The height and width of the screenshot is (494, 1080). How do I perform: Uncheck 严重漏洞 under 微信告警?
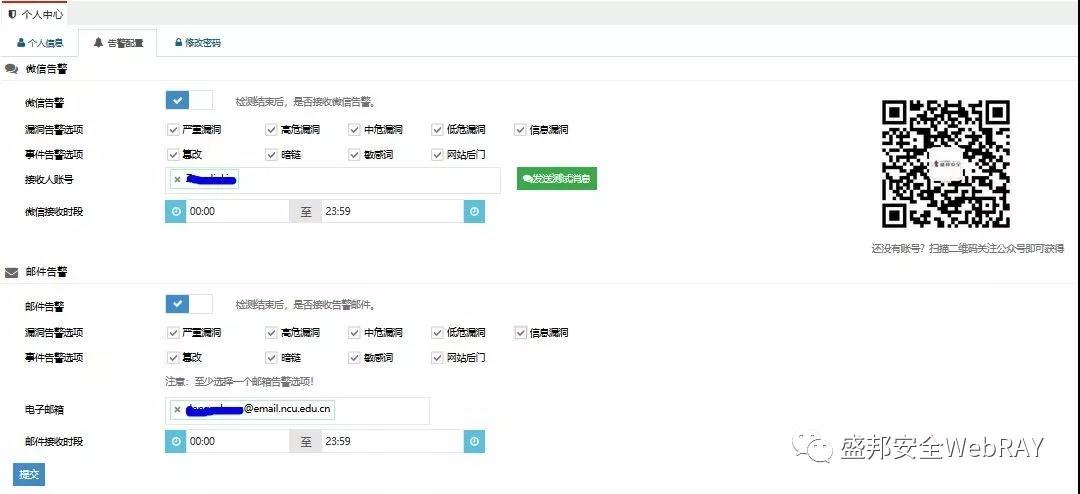pos(173,129)
